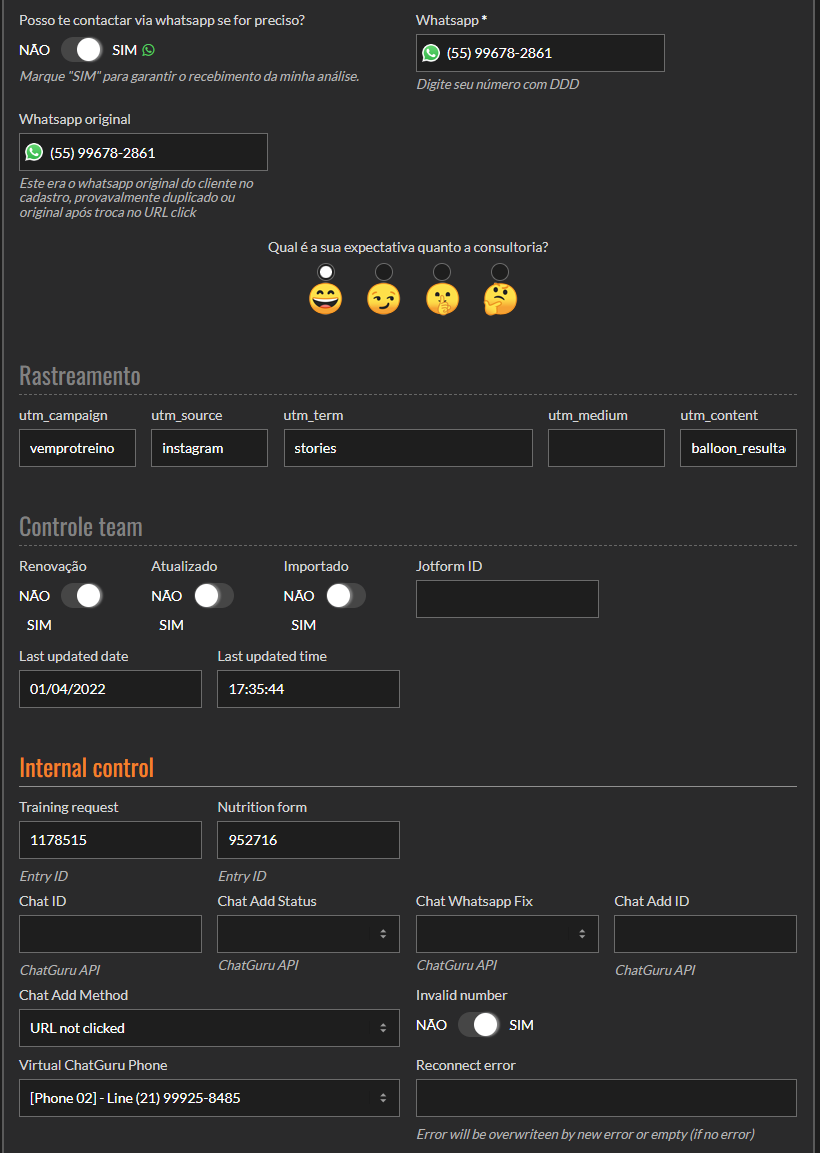The height and width of the screenshot is (1153, 820).
Task: Click the grinning face emoji
Action: pyautogui.click(x=325, y=299)
